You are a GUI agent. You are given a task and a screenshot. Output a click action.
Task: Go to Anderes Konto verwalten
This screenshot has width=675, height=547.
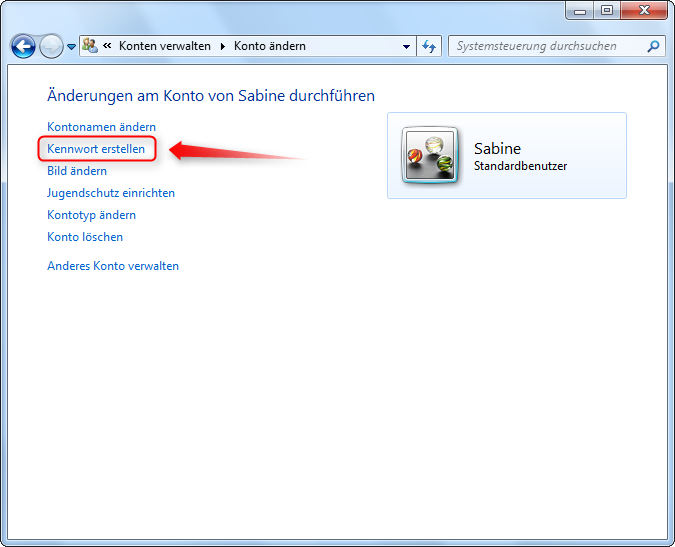point(113,266)
